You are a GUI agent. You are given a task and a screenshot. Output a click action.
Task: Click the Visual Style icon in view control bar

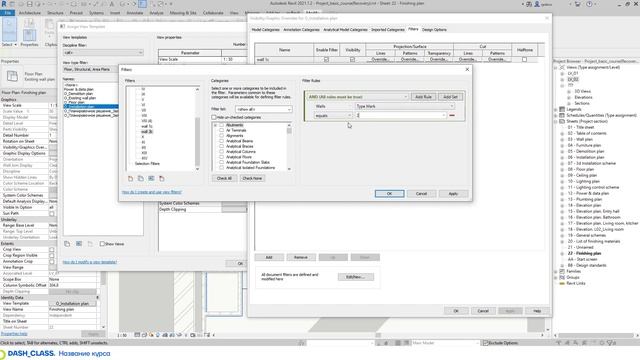pos(144,335)
